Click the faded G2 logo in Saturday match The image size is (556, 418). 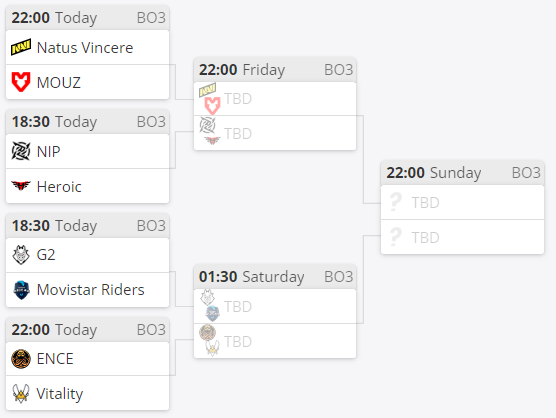tap(207, 297)
